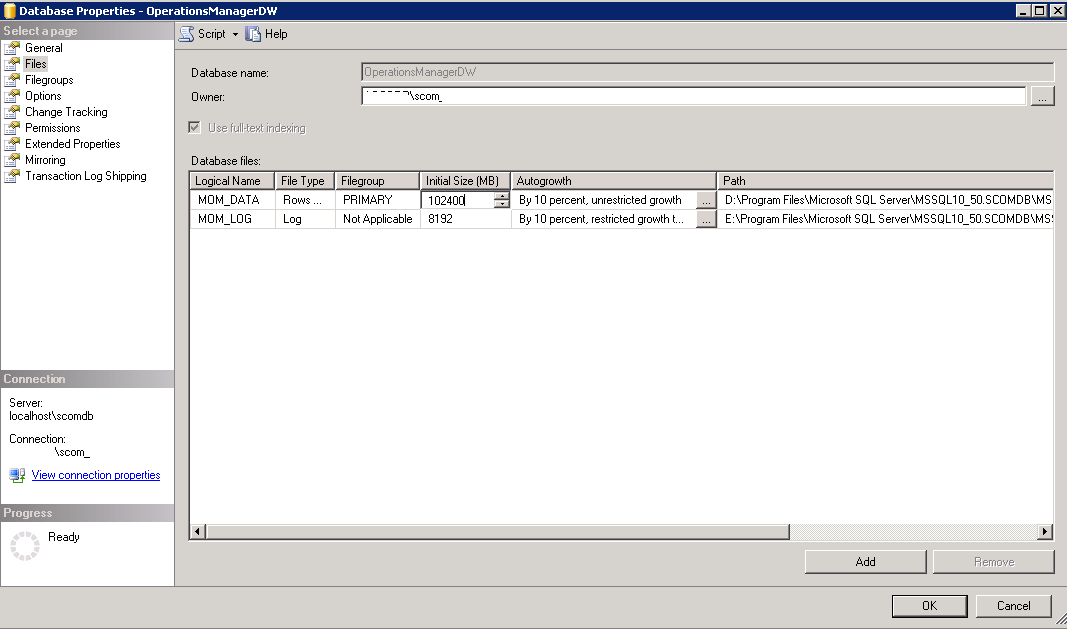Click the MOM_LOG Log file type cell

(x=305, y=219)
